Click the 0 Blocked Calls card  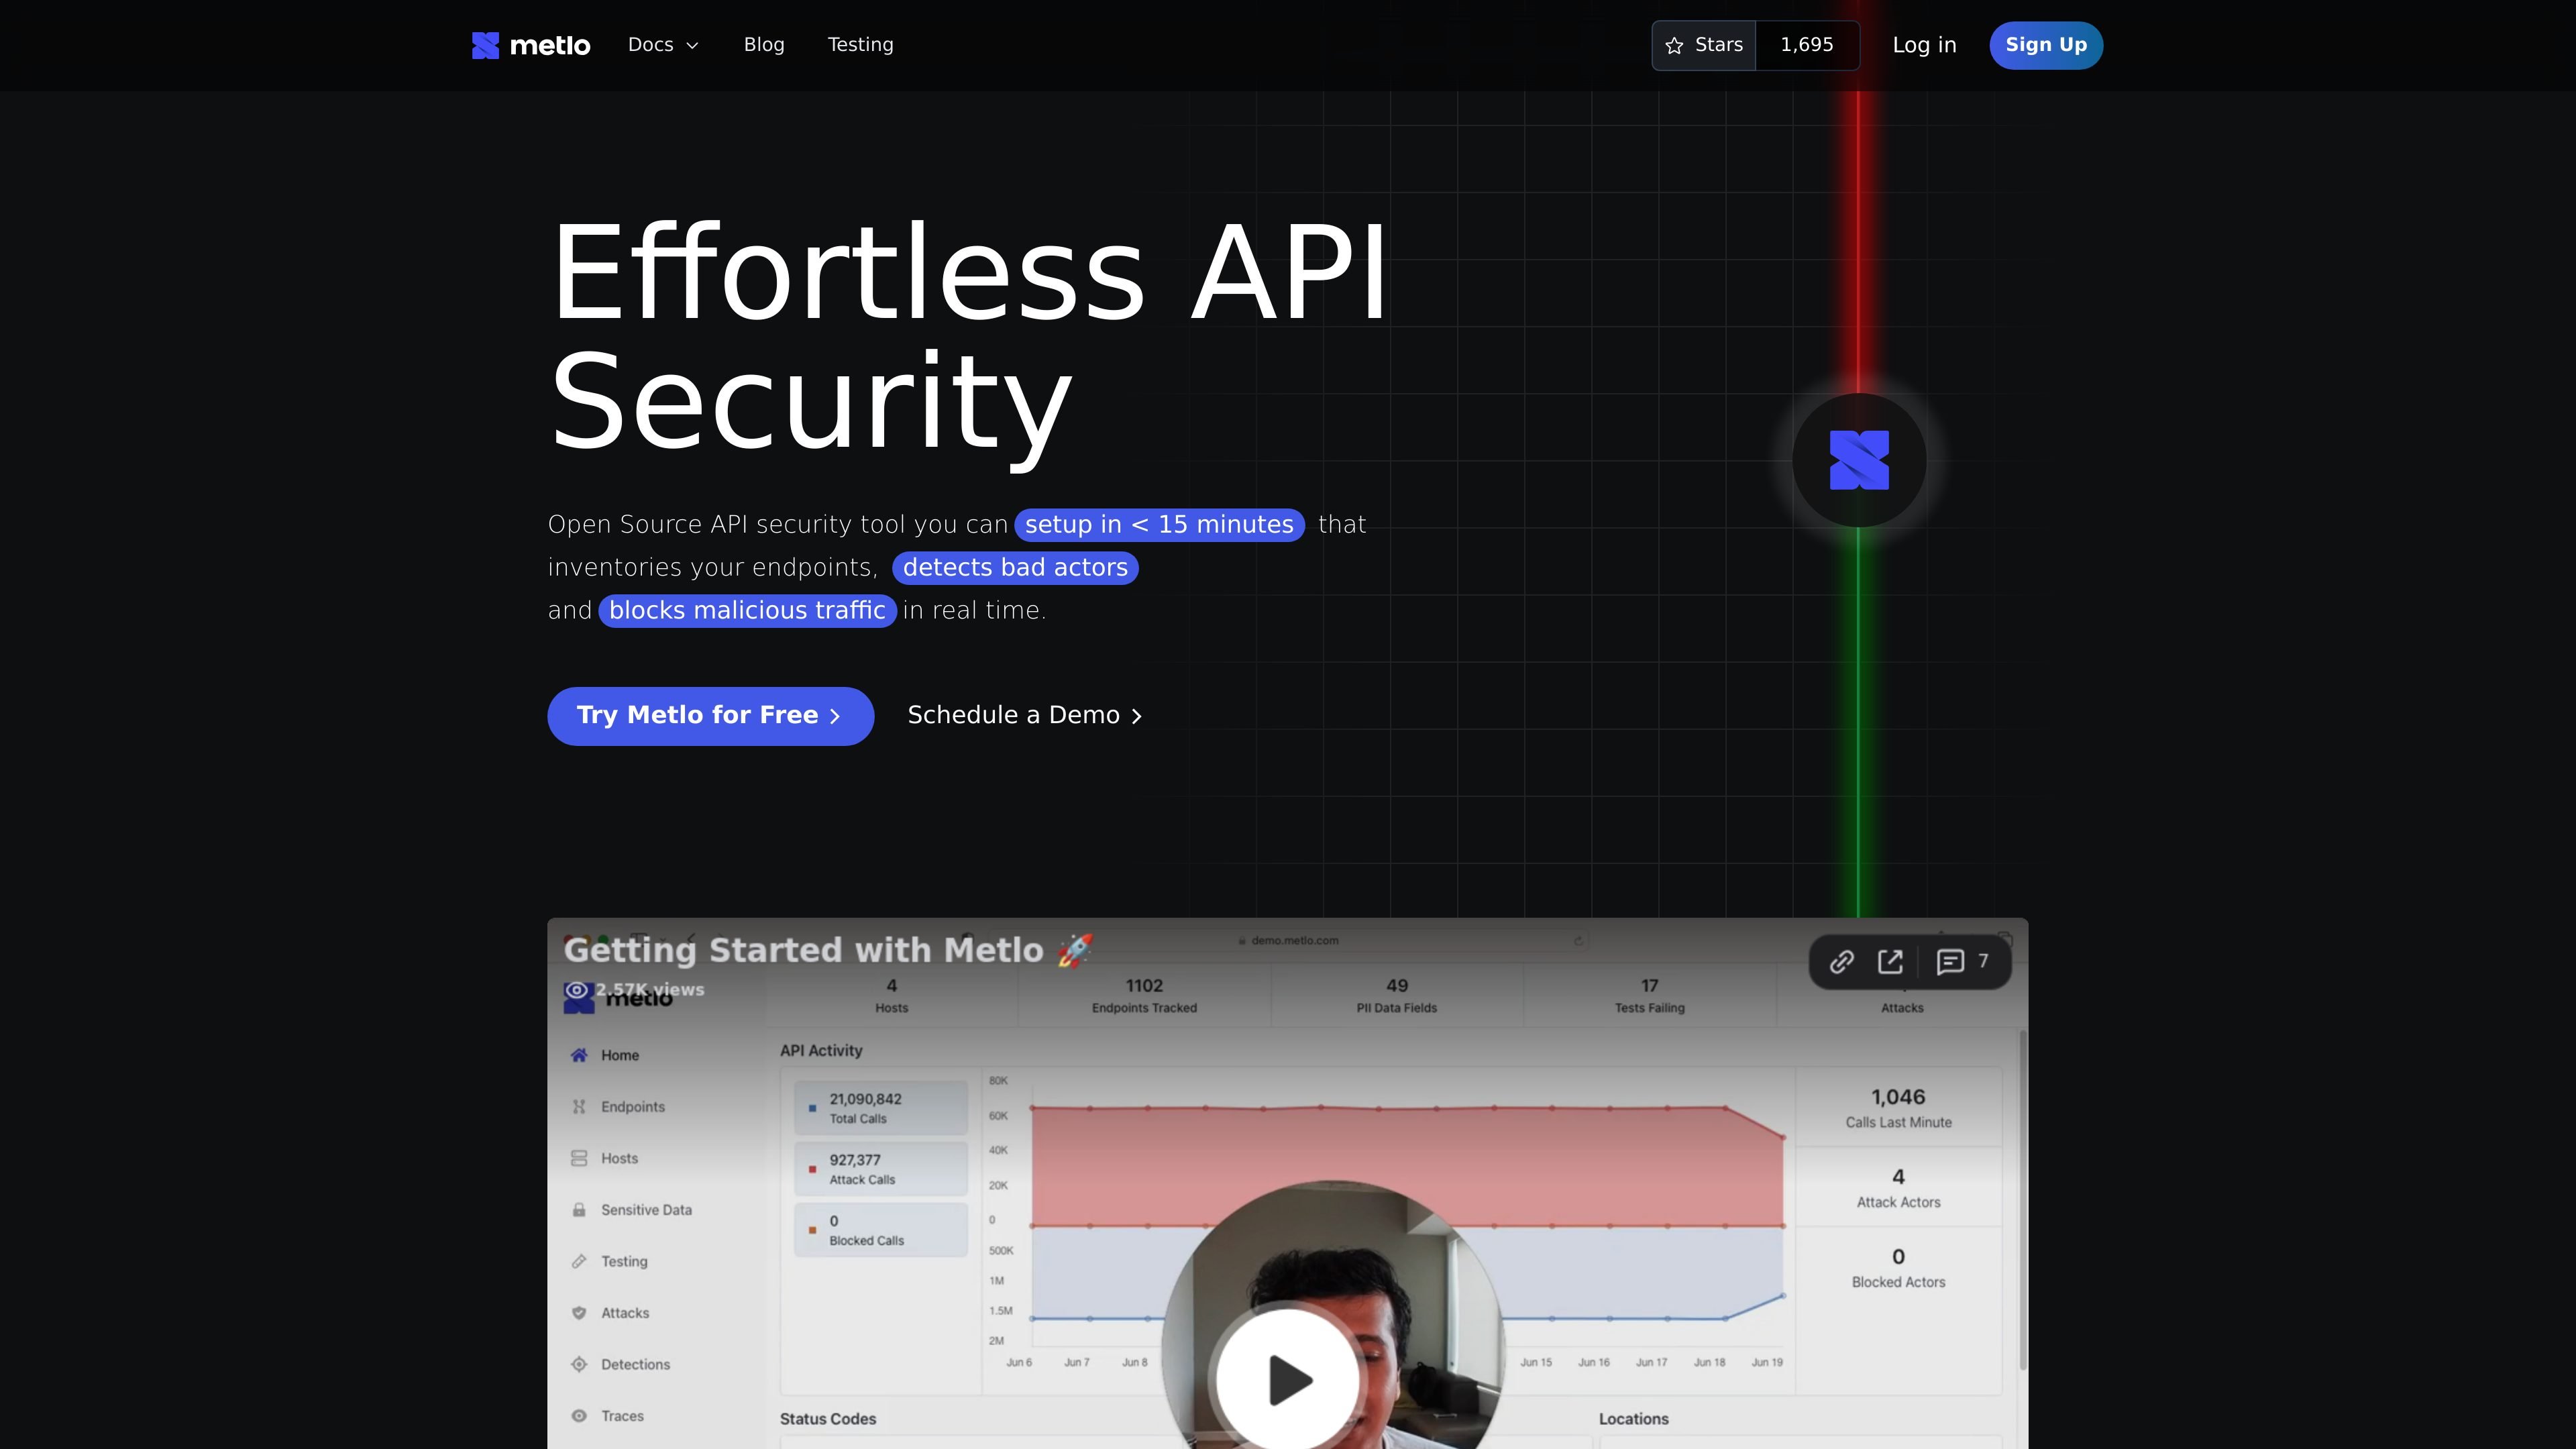coord(881,1230)
